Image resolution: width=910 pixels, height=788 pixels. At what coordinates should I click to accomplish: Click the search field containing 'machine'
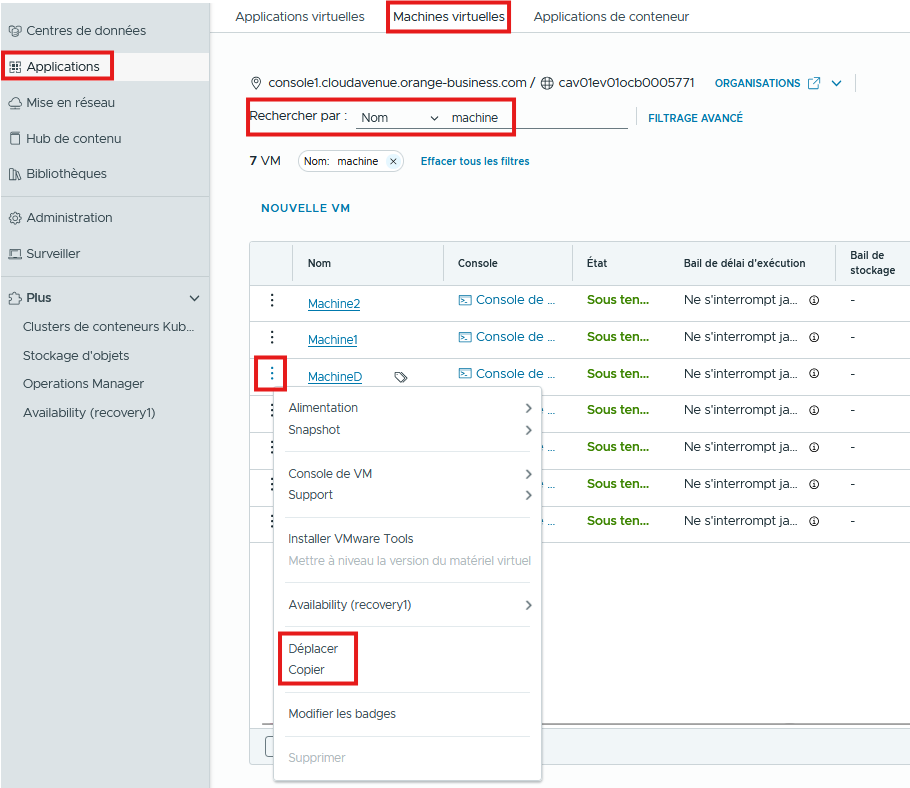point(536,118)
